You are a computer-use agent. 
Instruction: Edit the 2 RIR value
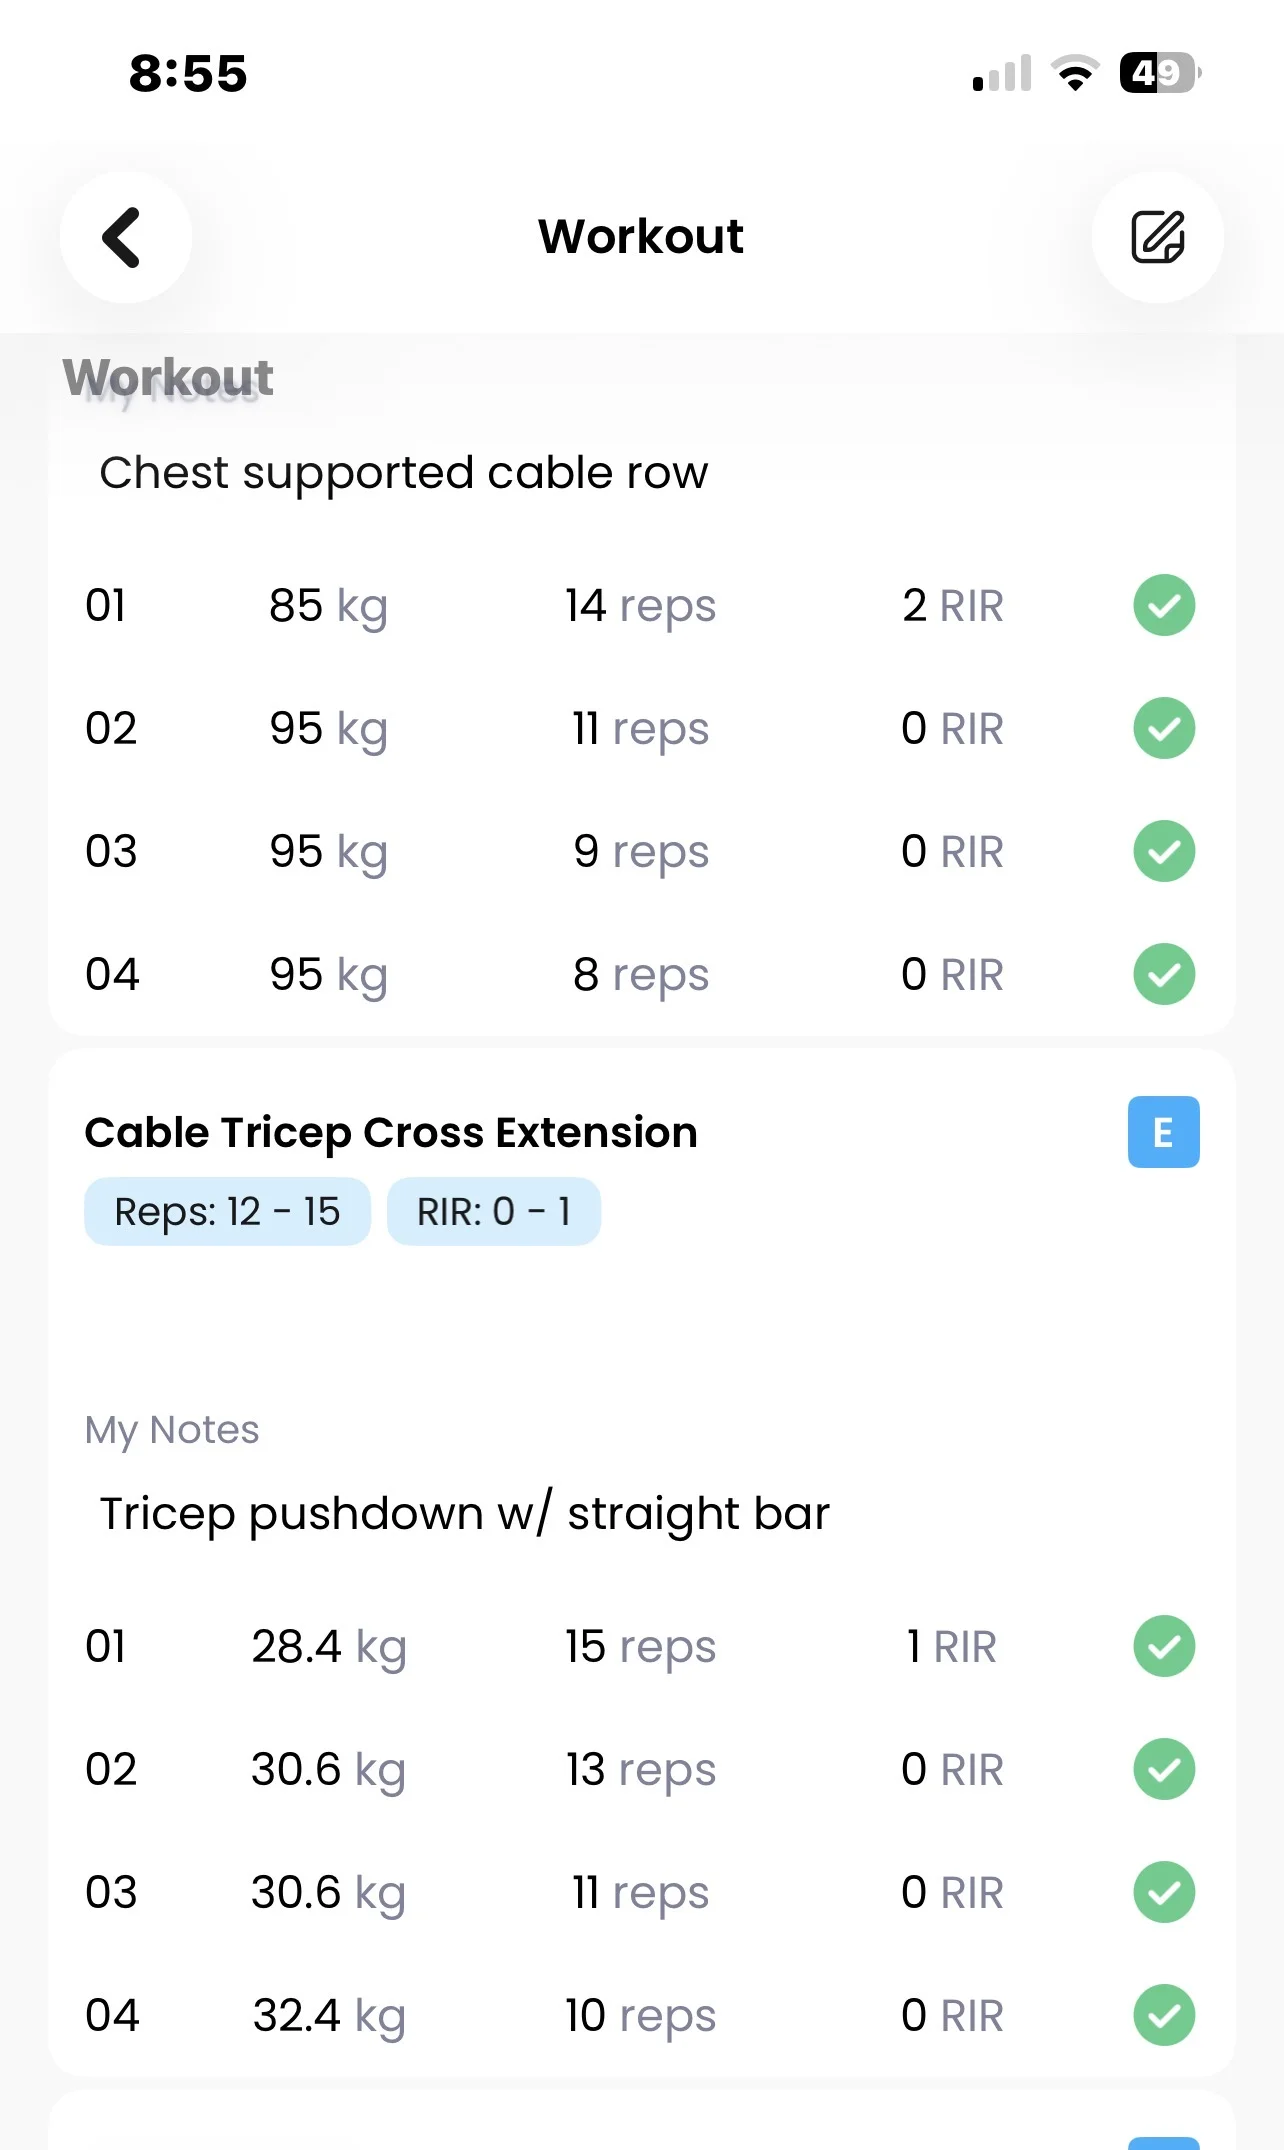(x=952, y=606)
